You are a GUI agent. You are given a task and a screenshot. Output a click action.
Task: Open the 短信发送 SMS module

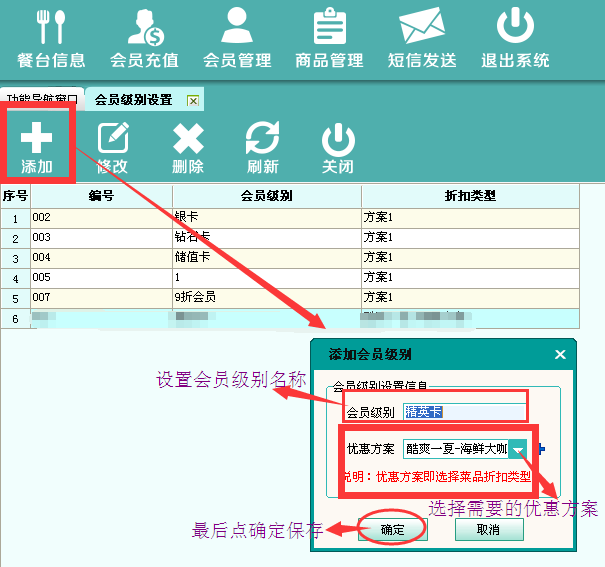click(x=421, y=39)
